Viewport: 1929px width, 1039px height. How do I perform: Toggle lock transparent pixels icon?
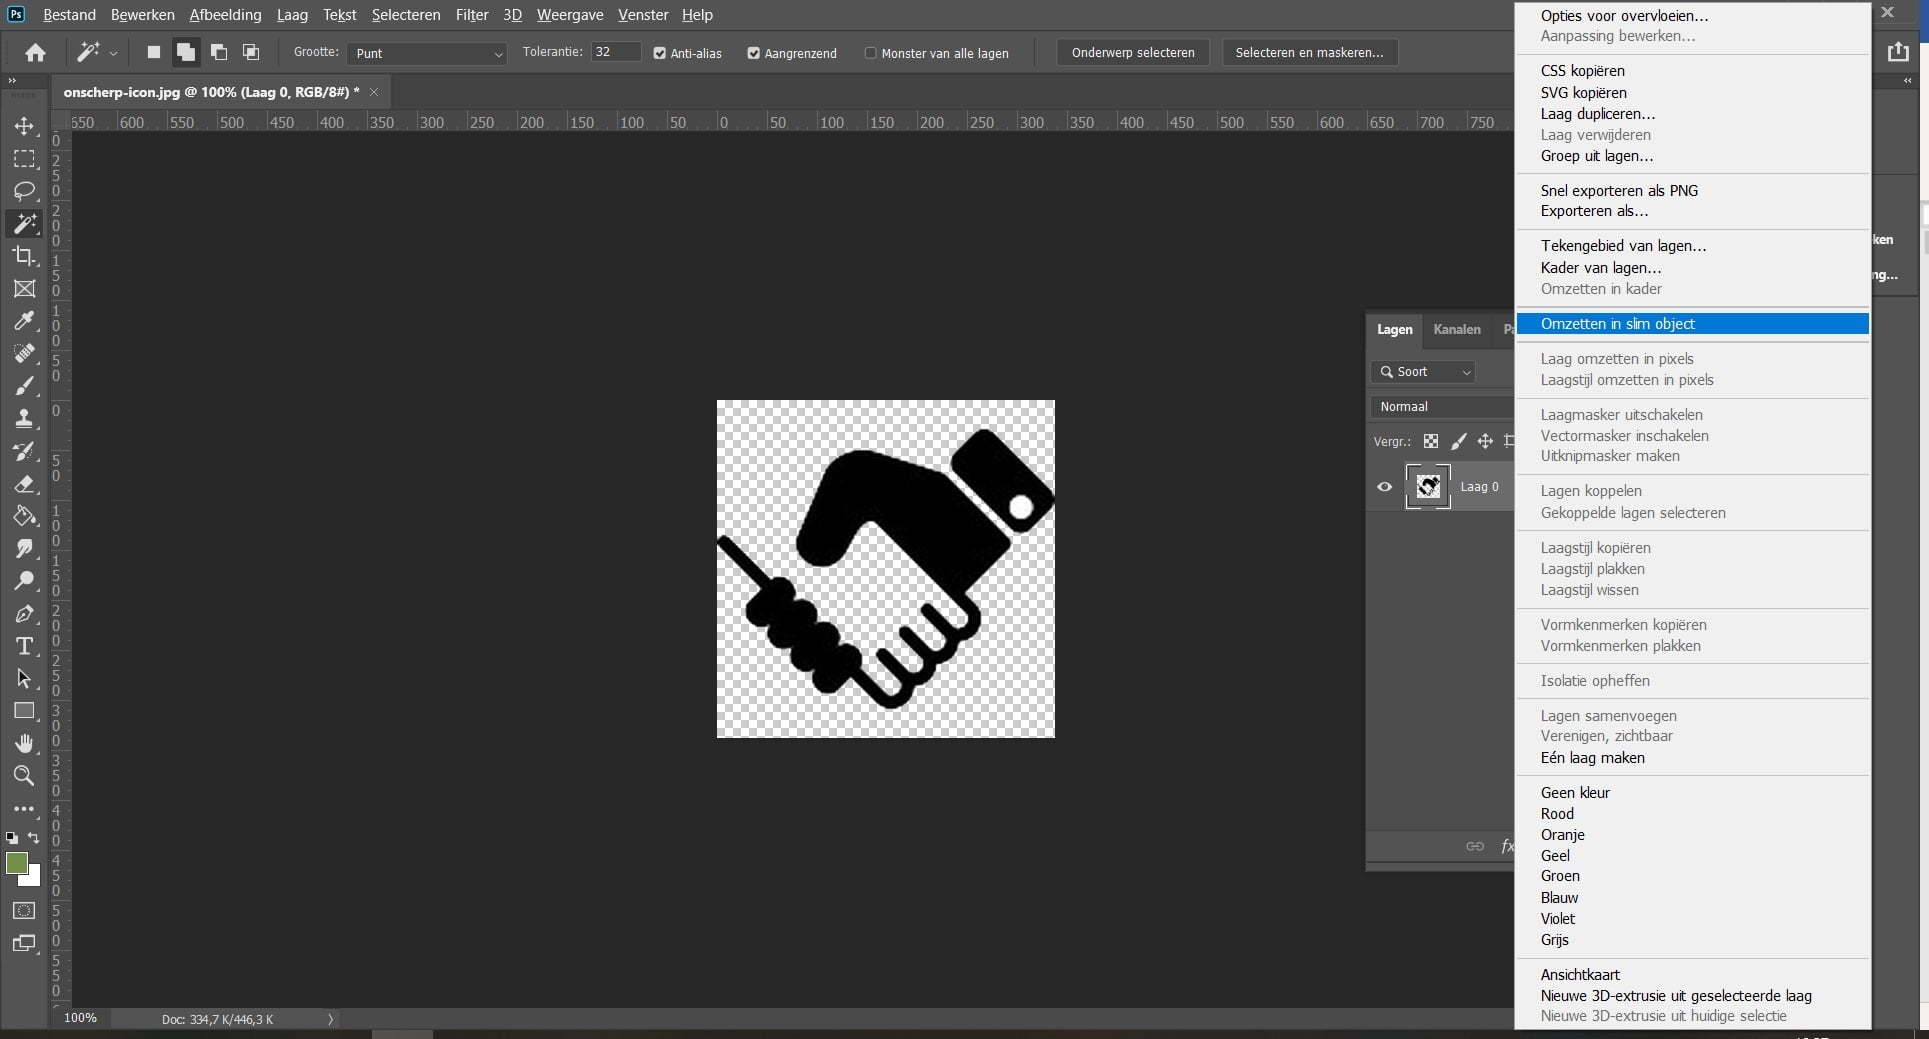(x=1431, y=441)
